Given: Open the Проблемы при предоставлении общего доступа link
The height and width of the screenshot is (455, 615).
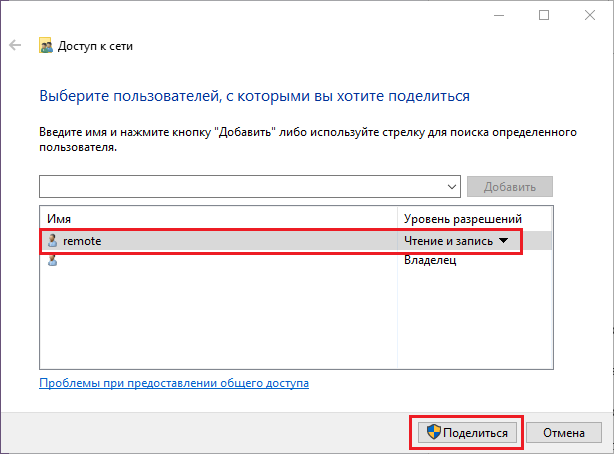Looking at the screenshot, I should coord(174,383).
